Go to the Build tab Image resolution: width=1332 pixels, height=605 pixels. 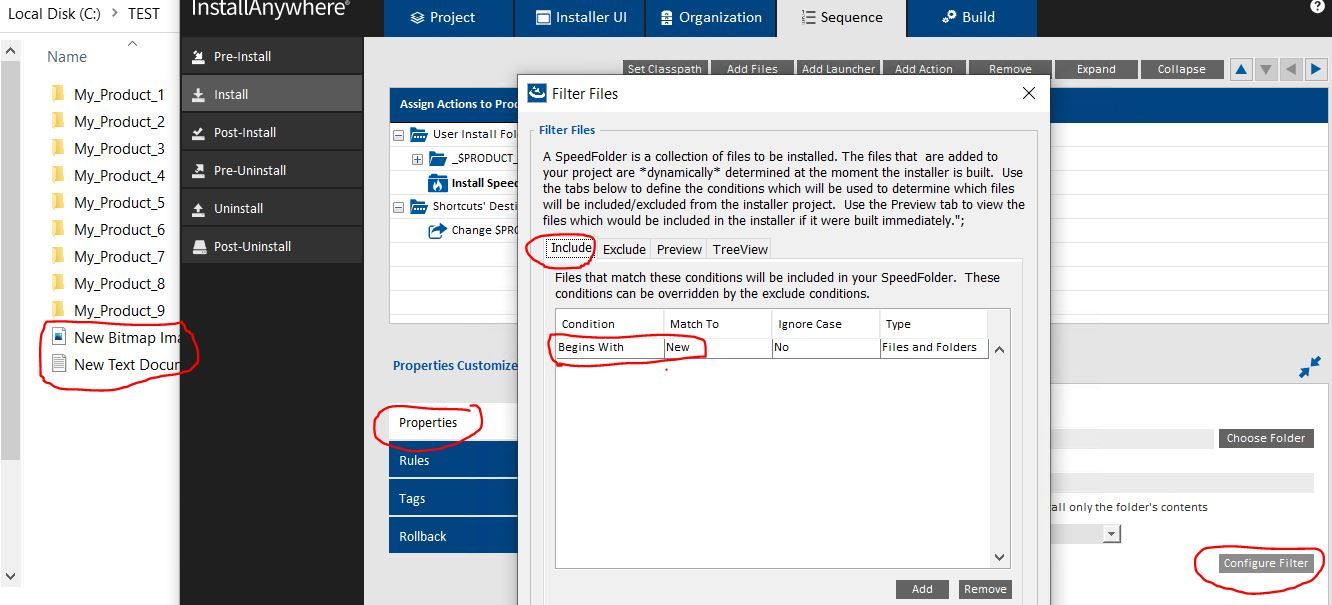971,18
